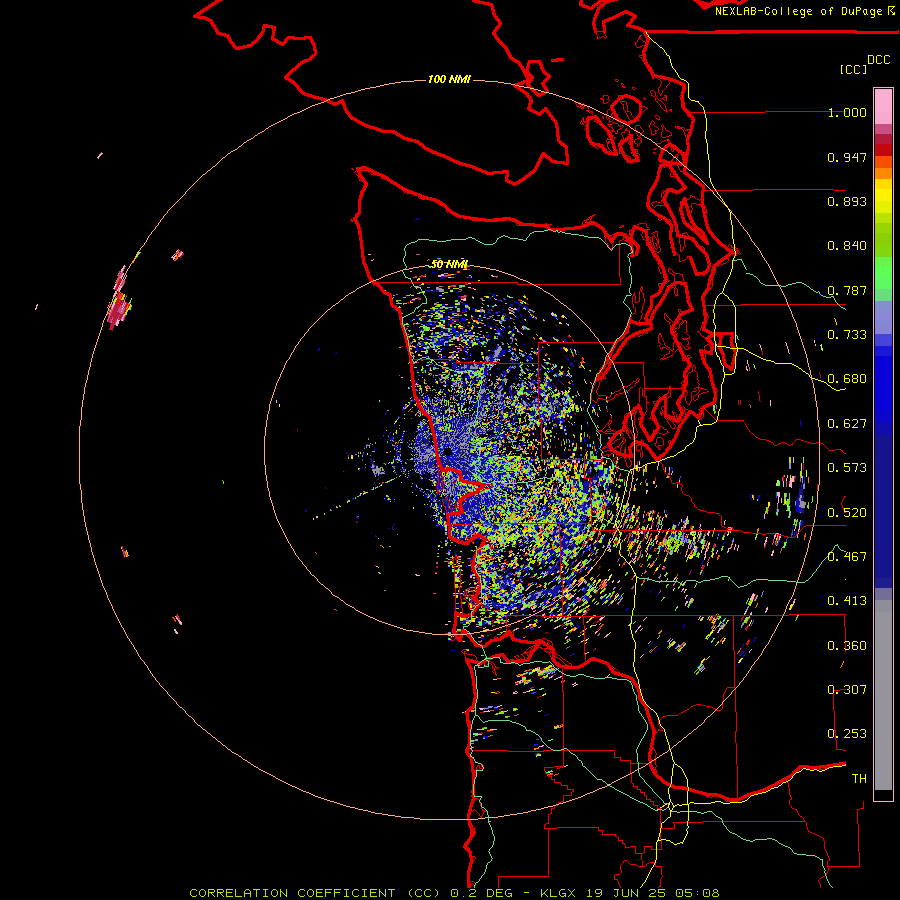Click the 0.627 color scale value
900x900 pixels.
tap(847, 424)
